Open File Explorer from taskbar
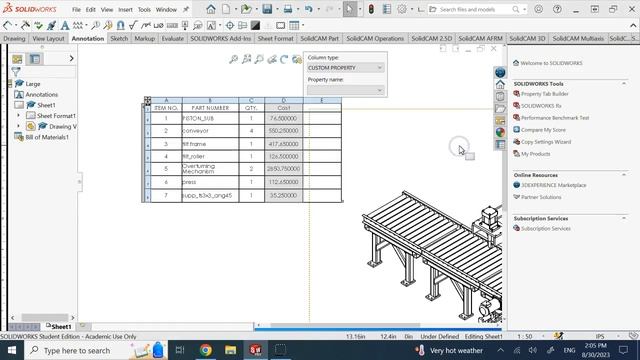The width and height of the screenshot is (640, 360). tap(231, 350)
